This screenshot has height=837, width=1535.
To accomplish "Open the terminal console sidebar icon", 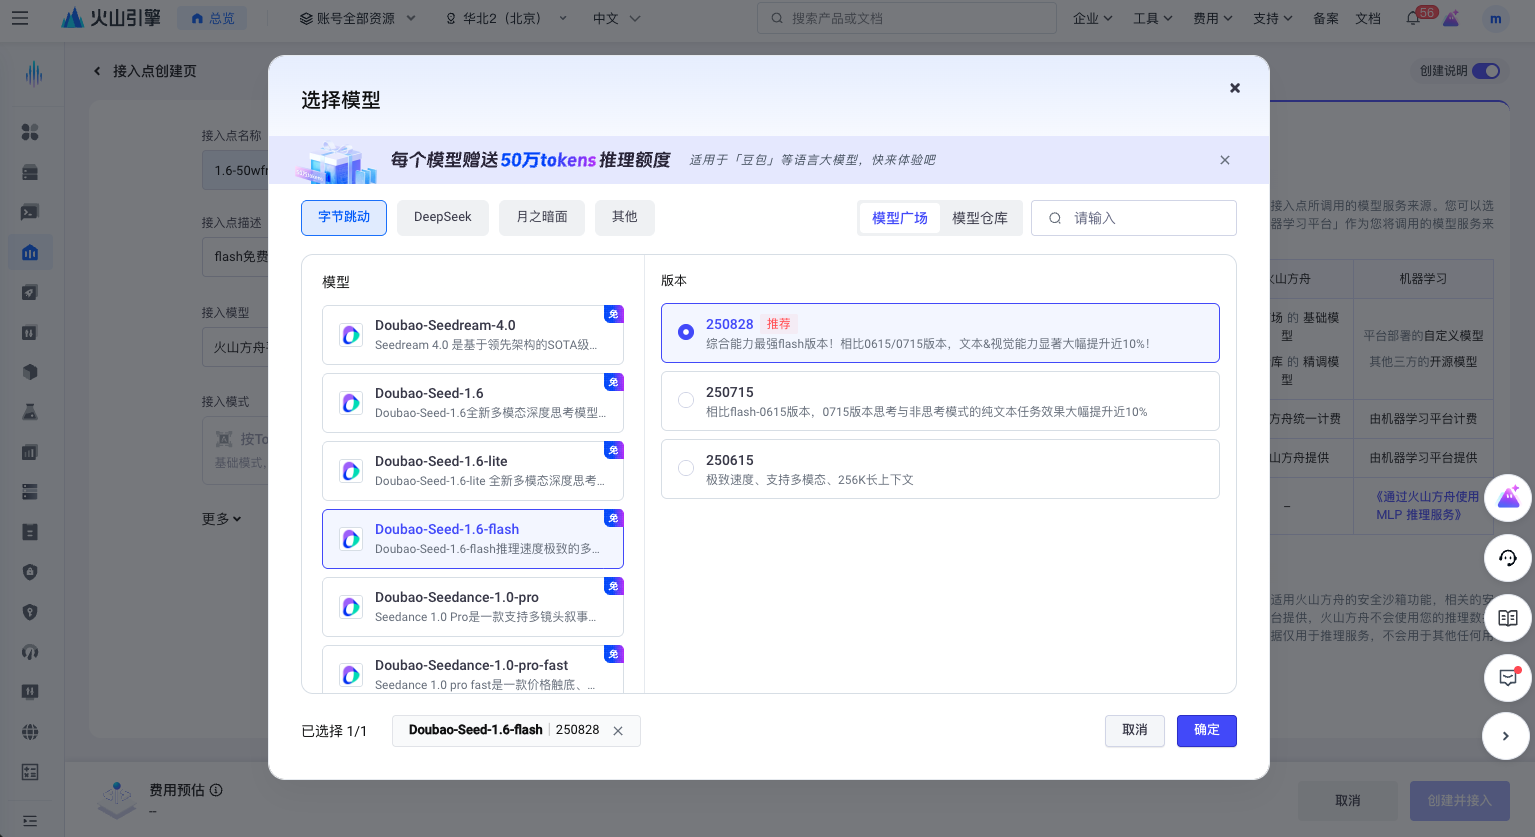I will 30,212.
